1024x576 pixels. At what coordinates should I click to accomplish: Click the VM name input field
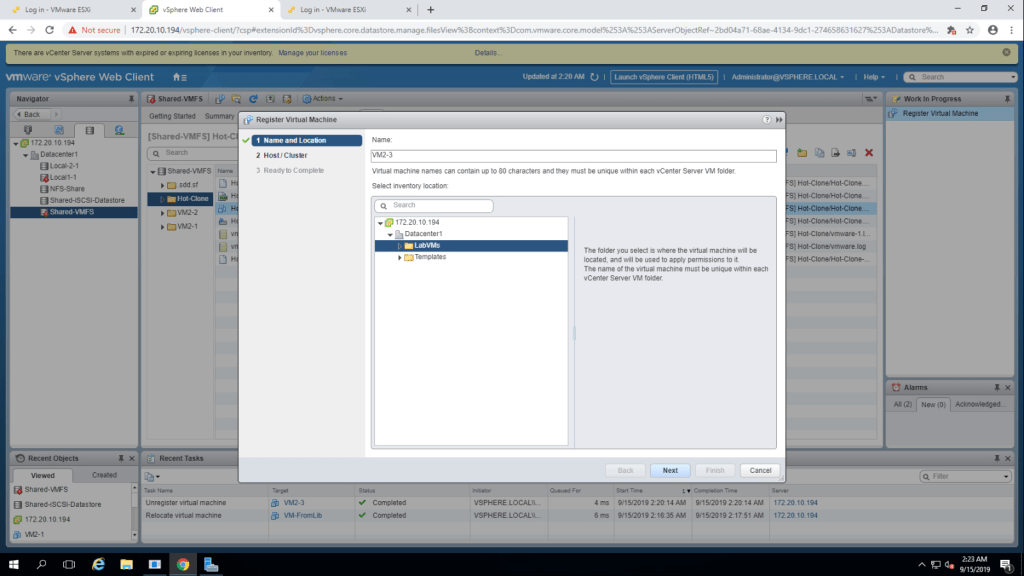click(x=574, y=156)
